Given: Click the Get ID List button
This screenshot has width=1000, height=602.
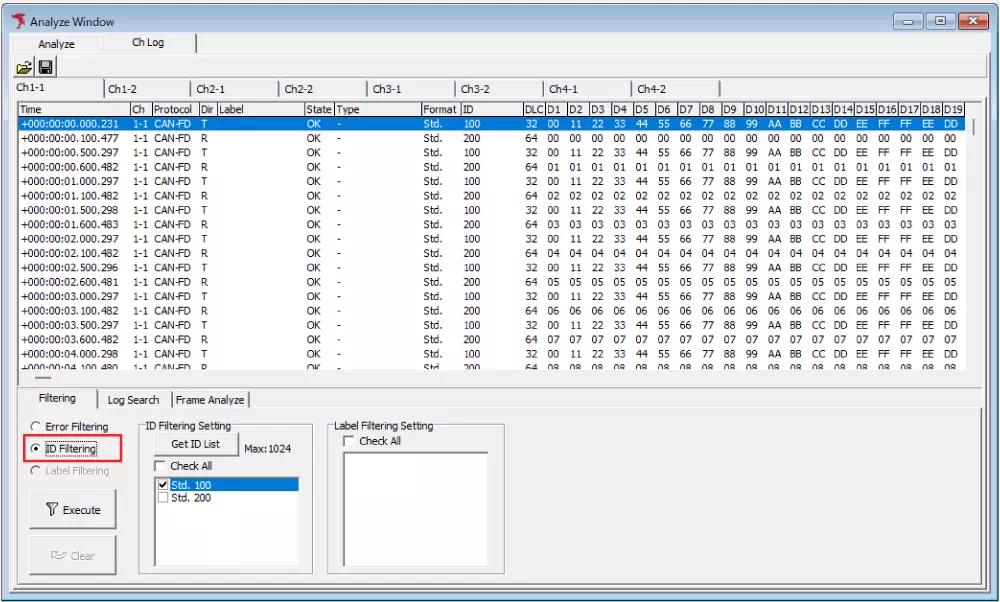Looking at the screenshot, I should [195, 444].
